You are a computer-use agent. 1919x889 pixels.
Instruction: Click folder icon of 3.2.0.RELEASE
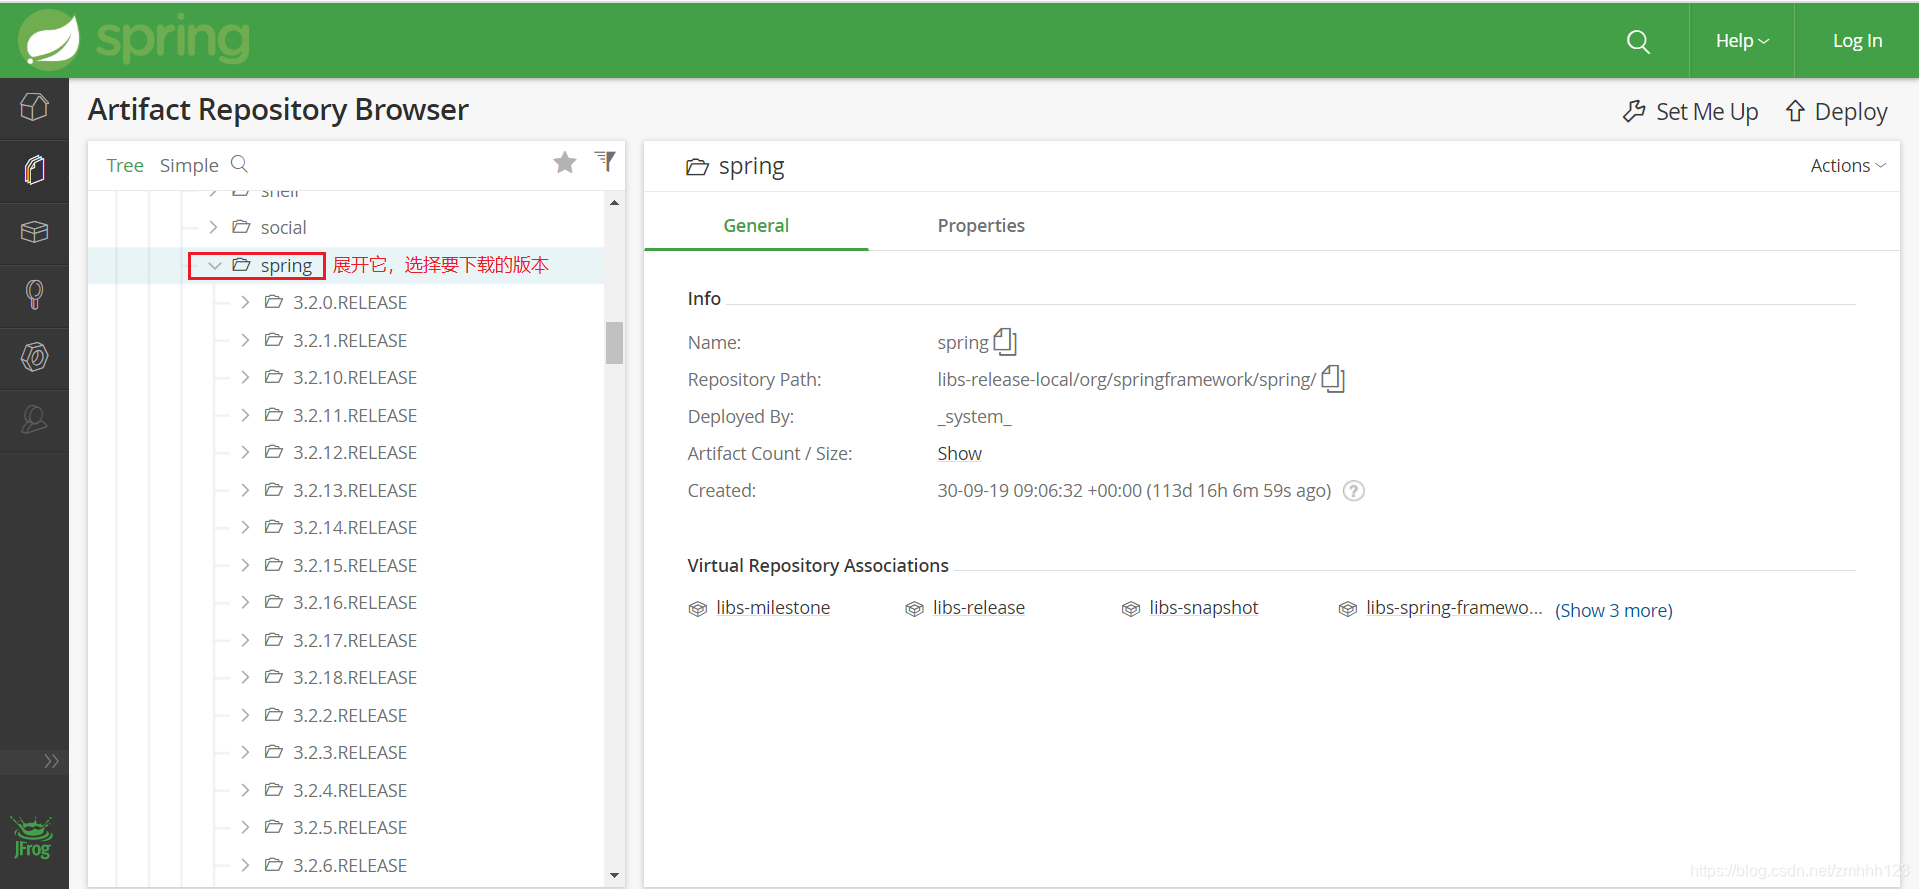(274, 301)
